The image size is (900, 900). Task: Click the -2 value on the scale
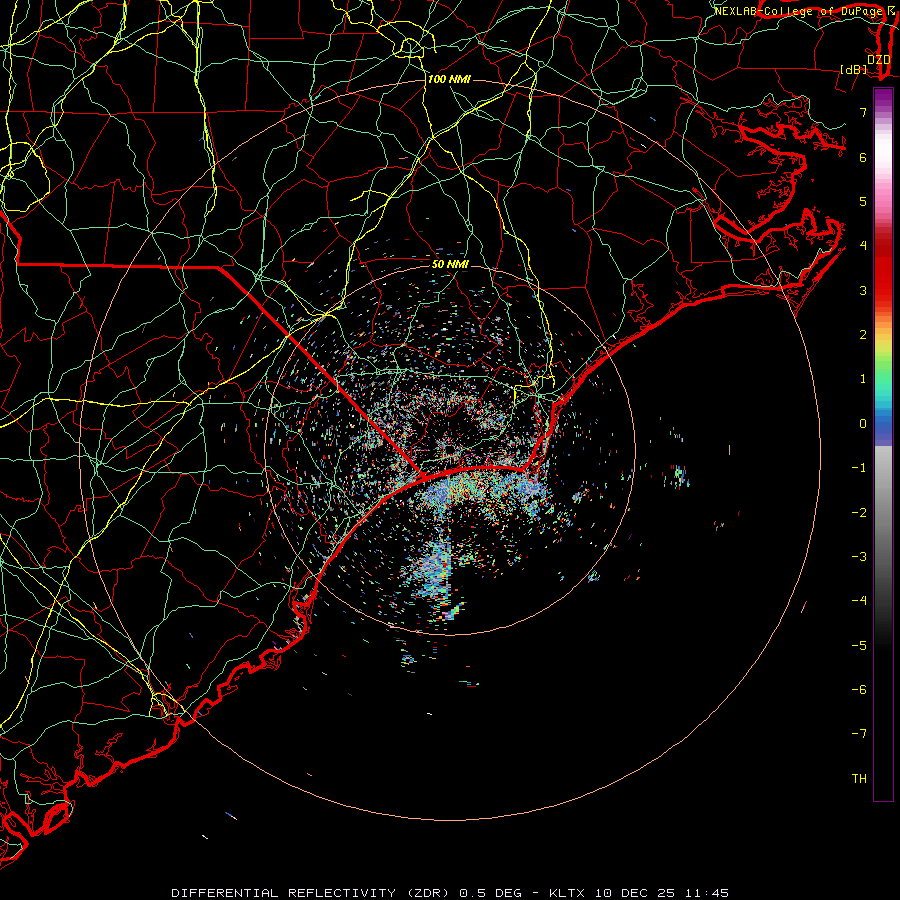click(x=859, y=513)
